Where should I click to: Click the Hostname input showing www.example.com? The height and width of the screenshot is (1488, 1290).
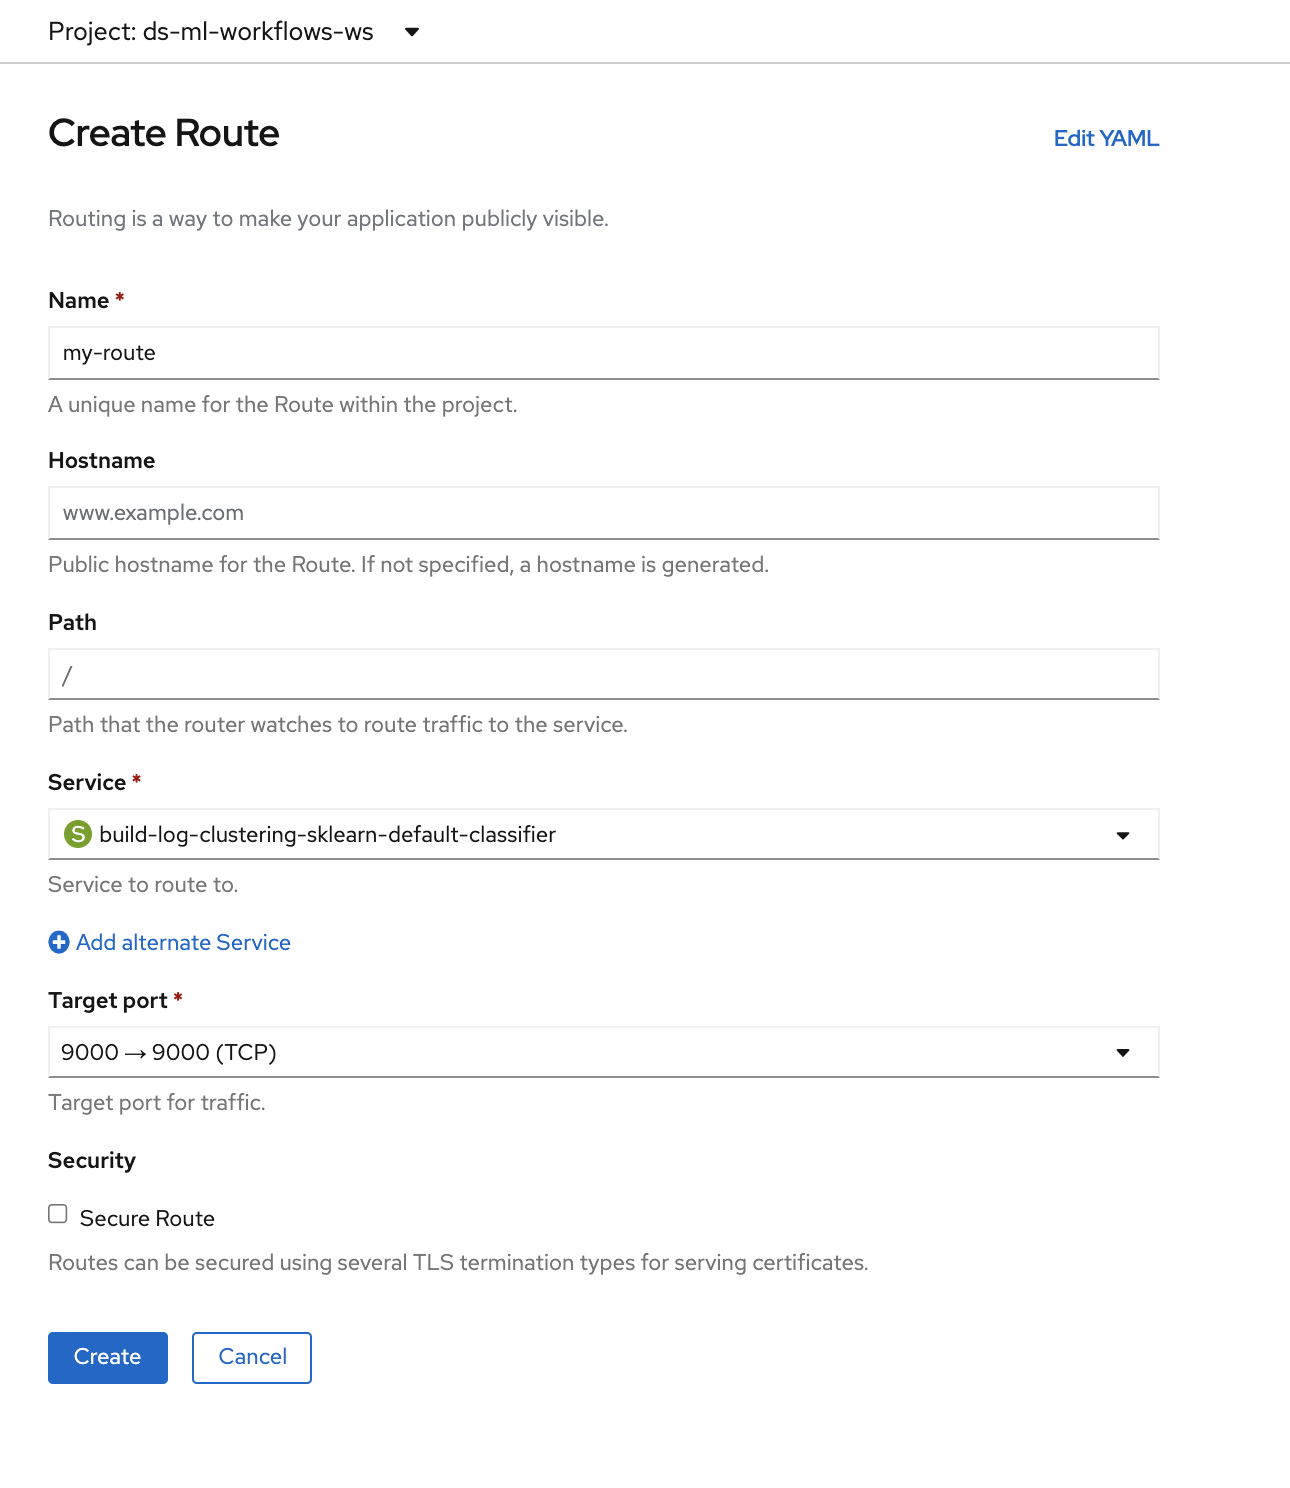pyautogui.click(x=603, y=513)
